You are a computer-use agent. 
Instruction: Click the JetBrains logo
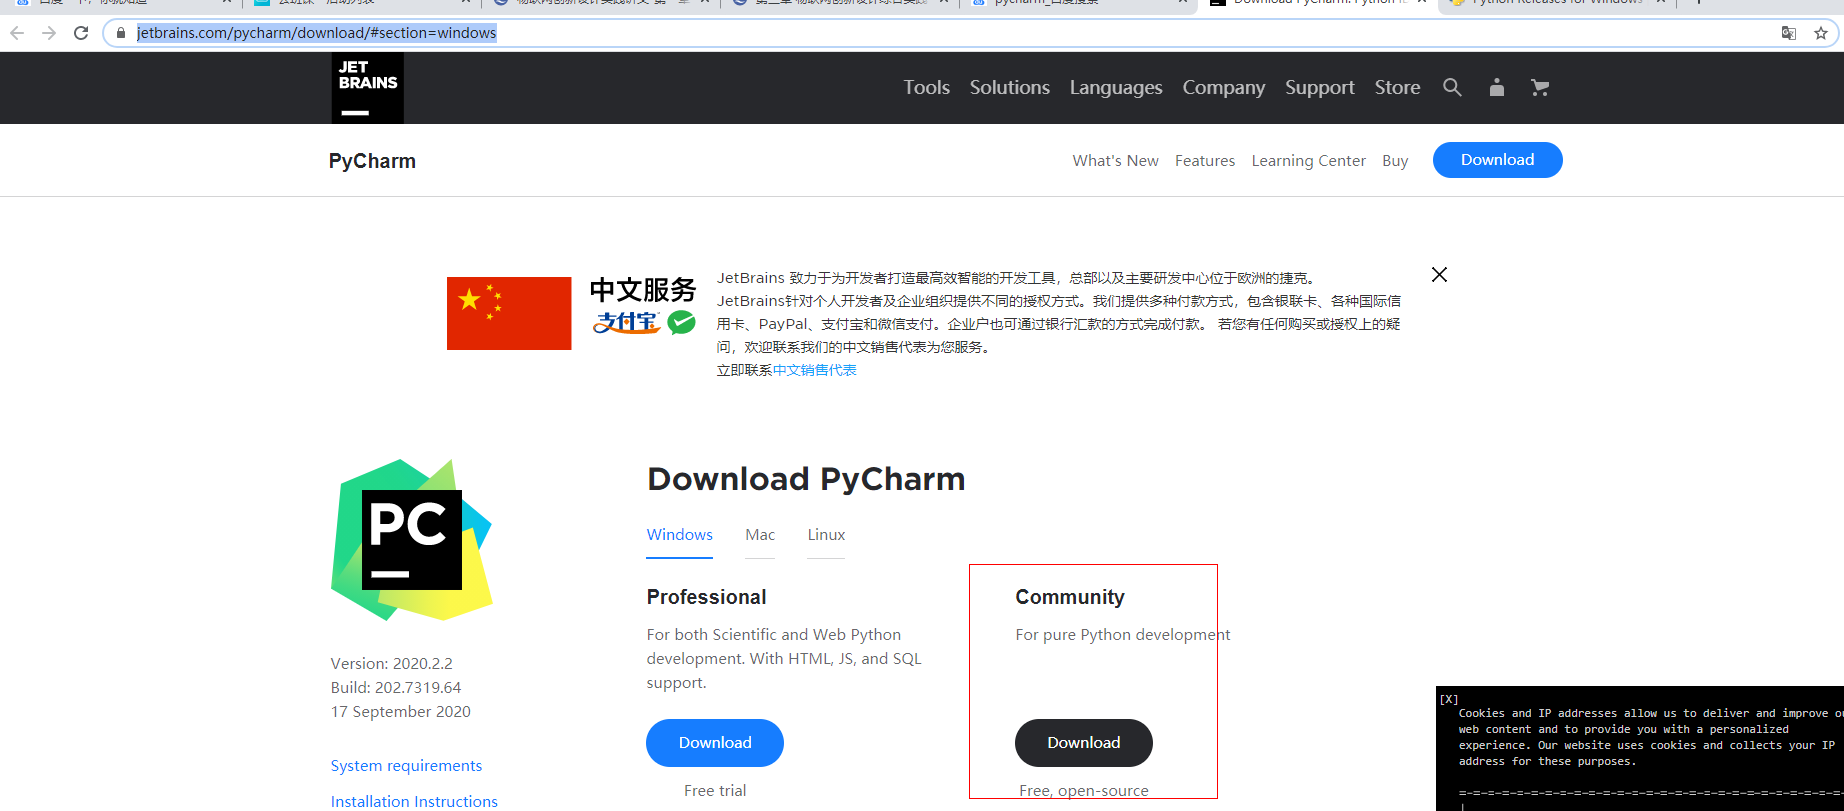(x=368, y=88)
